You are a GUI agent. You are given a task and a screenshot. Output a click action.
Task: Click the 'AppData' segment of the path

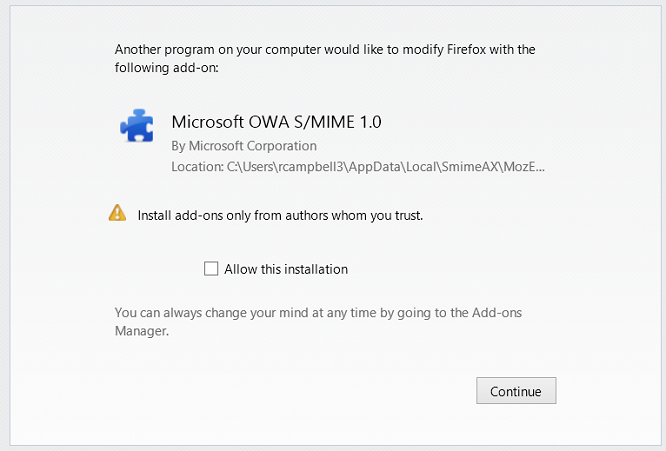pos(375,167)
